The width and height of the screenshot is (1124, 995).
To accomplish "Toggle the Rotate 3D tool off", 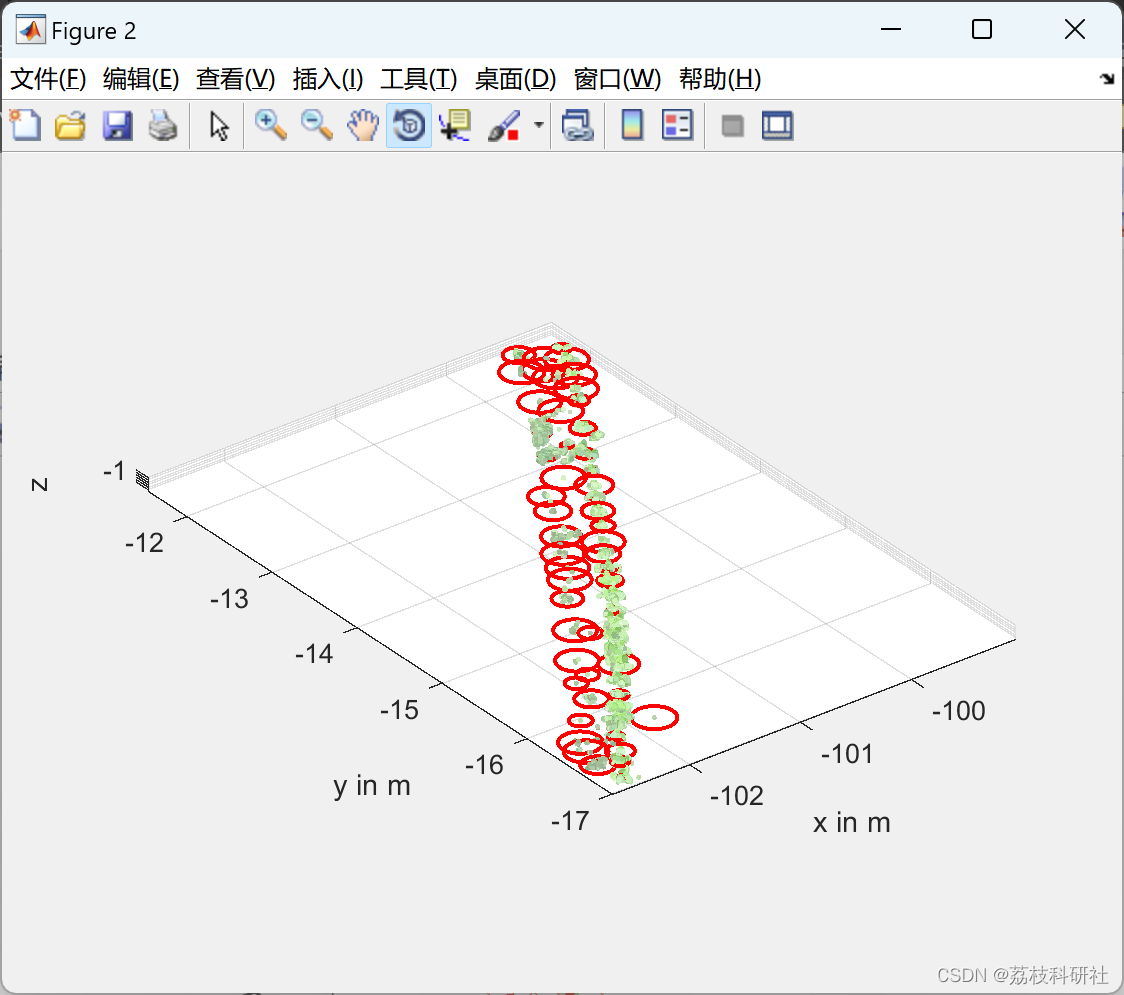I will coord(409,126).
